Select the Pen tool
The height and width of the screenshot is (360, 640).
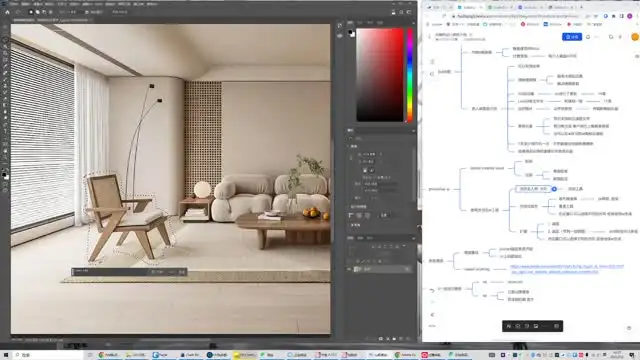[5, 125]
